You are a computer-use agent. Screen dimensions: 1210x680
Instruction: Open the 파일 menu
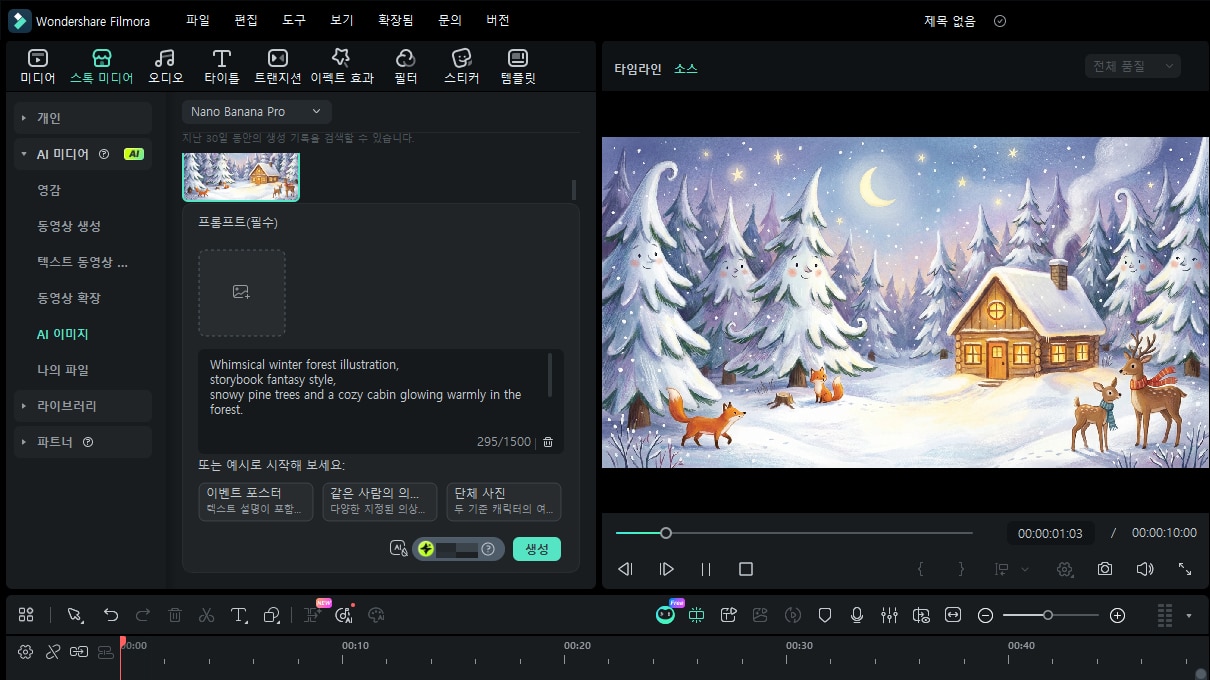(x=196, y=20)
